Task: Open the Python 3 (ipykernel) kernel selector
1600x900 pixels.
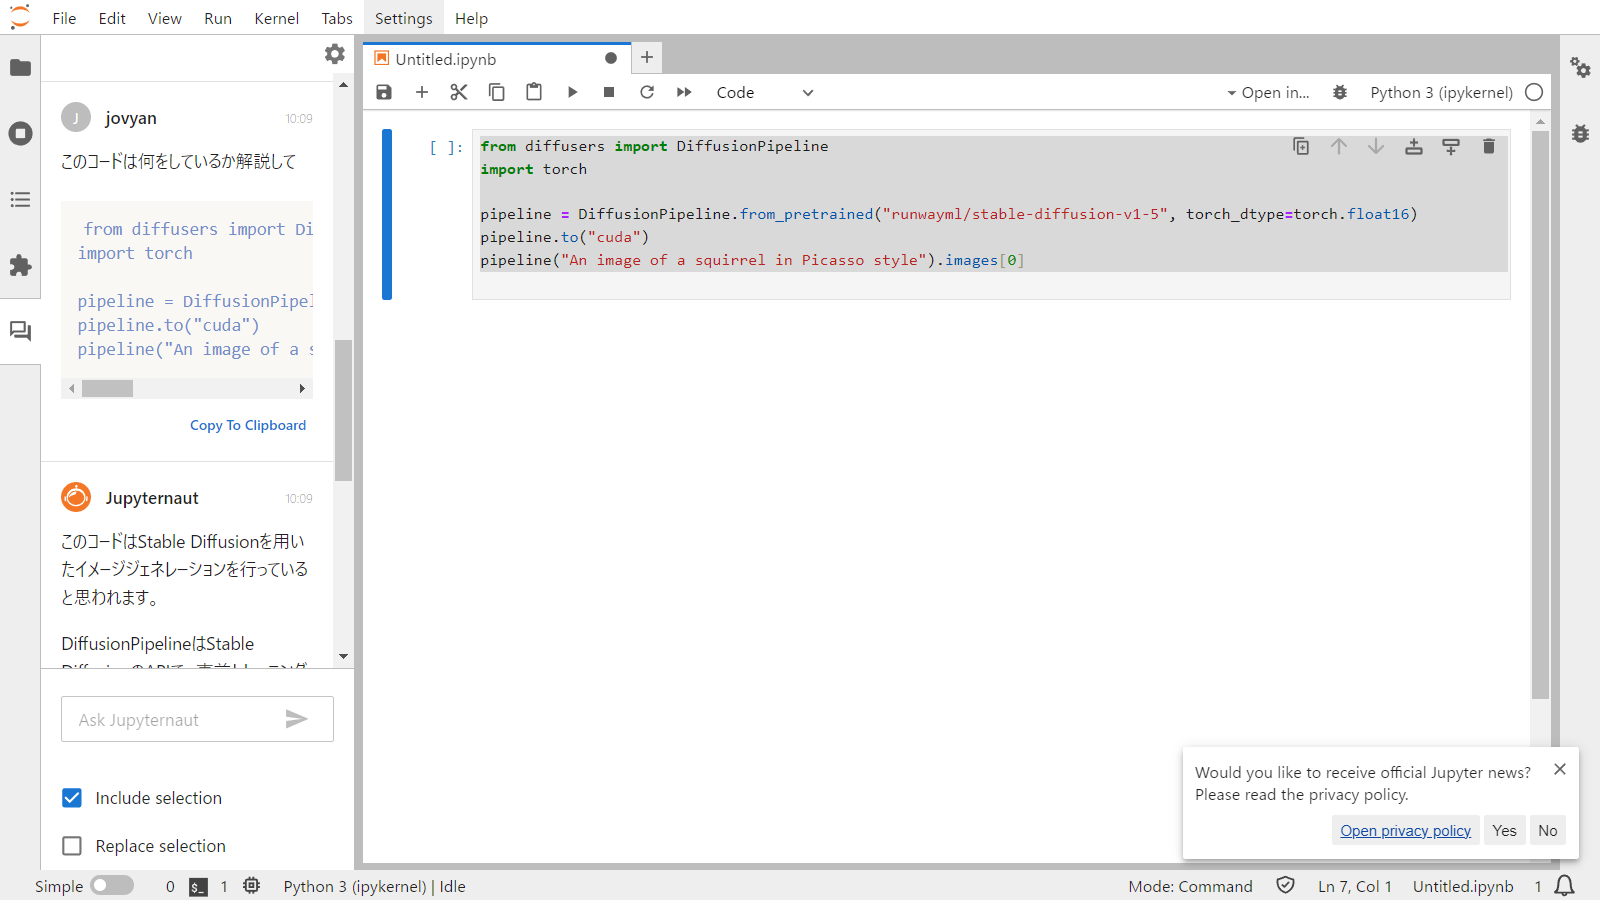Action: [x=1441, y=92]
